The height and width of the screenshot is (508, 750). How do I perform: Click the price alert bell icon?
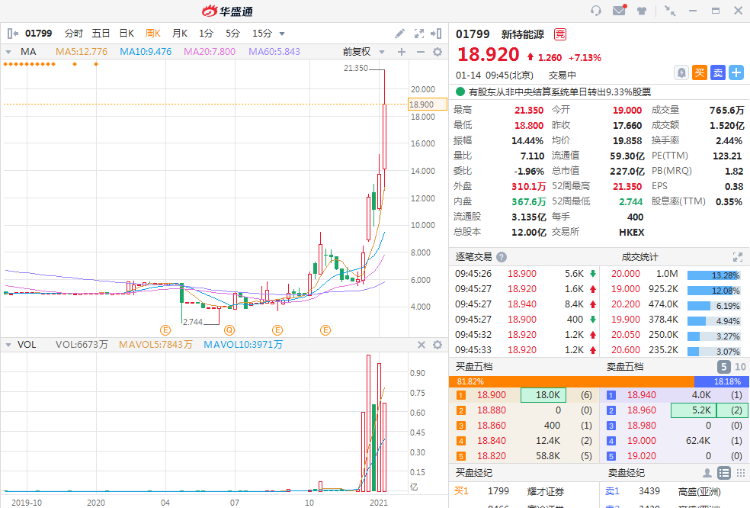[681, 73]
